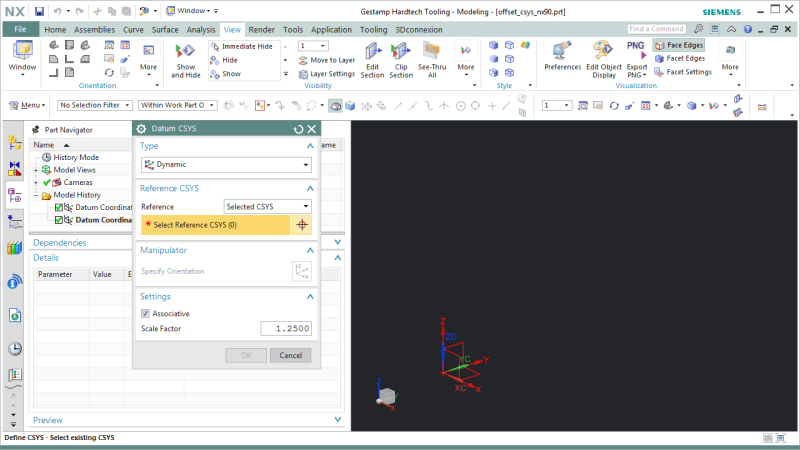The height and width of the screenshot is (450, 800).
Task: Switch to the Analysis tab
Action: tap(201, 30)
